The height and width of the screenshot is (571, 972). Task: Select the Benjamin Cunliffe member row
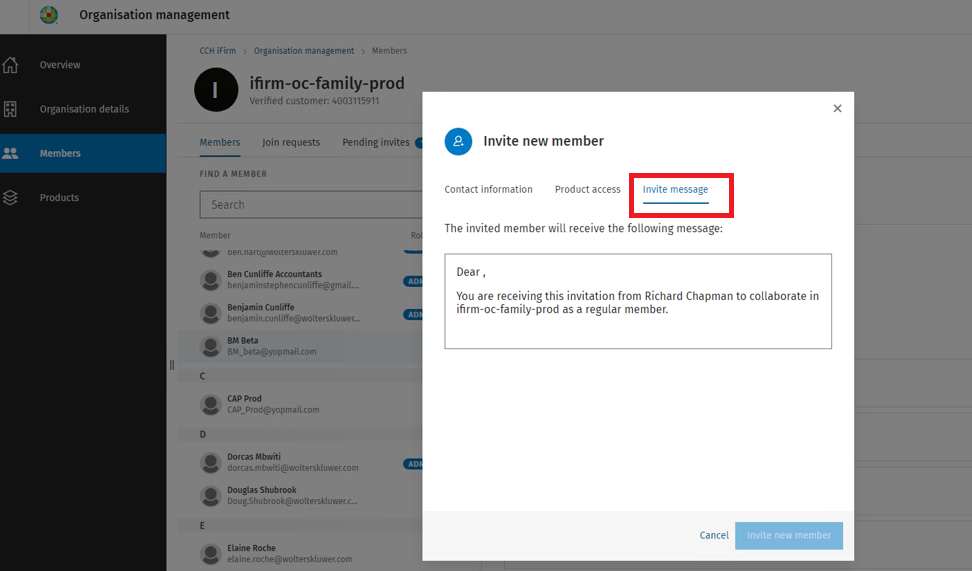tap(300, 313)
